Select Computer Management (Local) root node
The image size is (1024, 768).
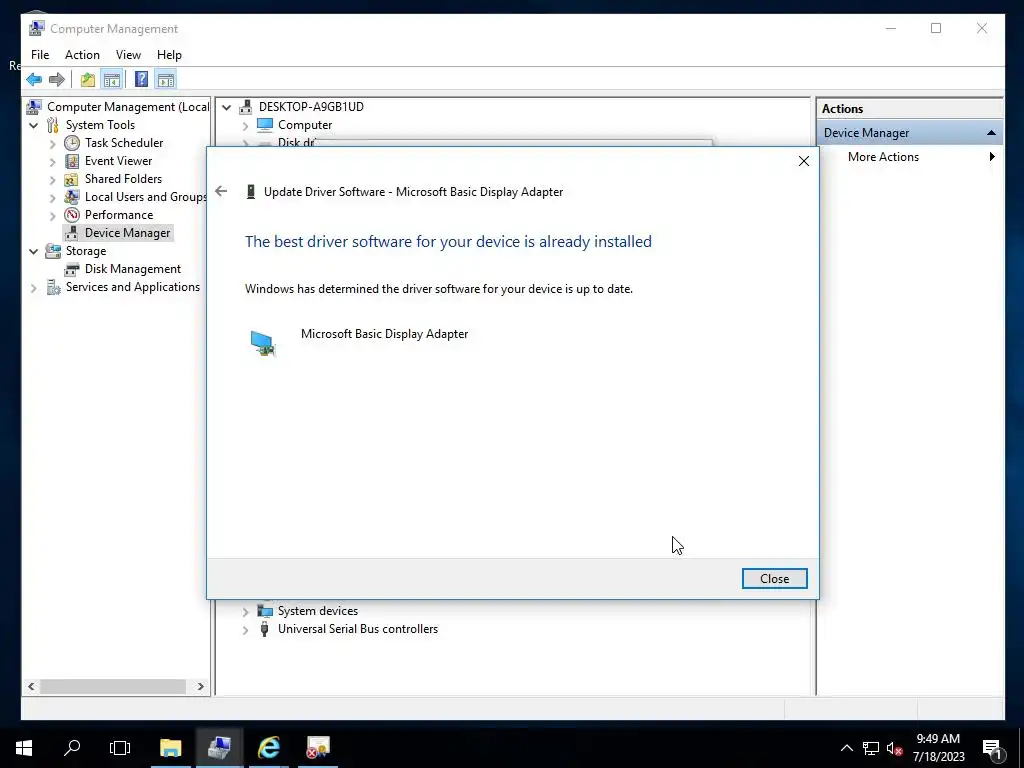[128, 106]
